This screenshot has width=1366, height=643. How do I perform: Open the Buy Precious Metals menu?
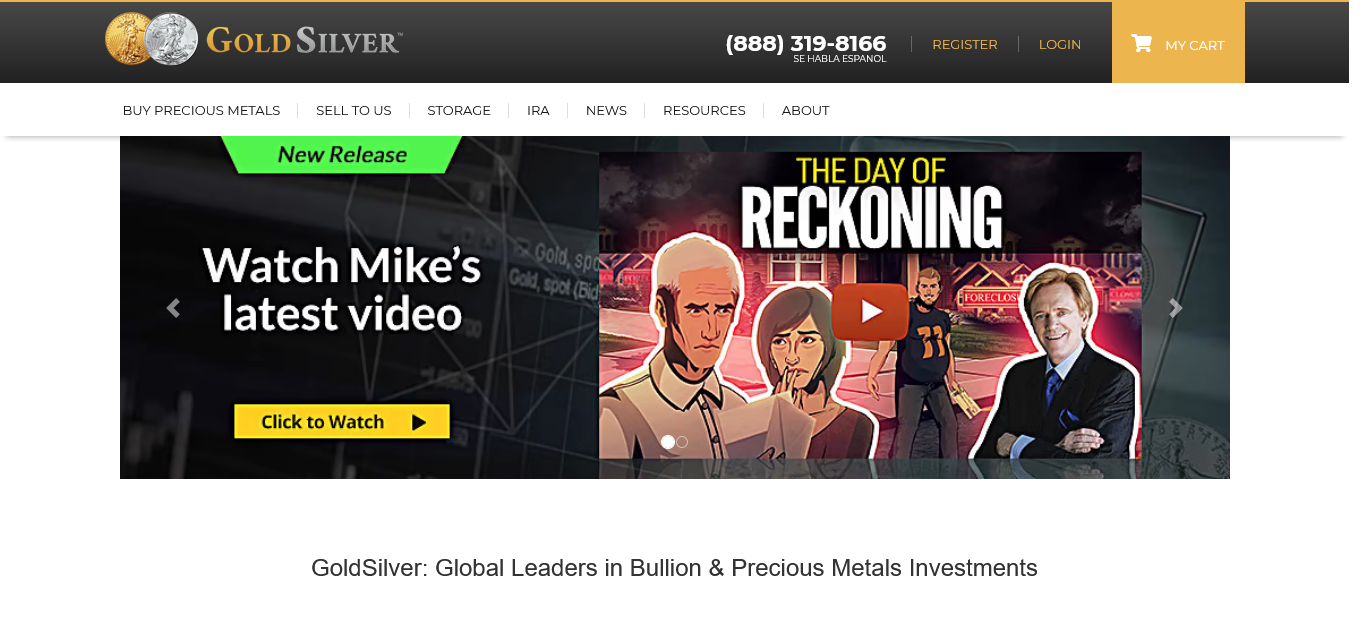(x=201, y=110)
